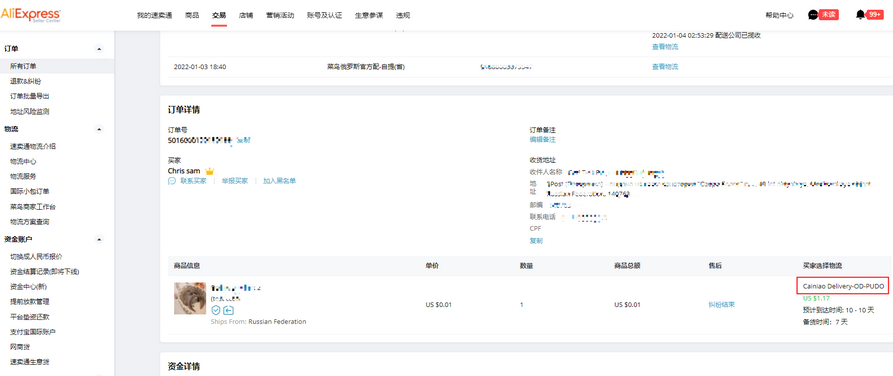Viewport: 893px width, 376px height.
Task: Open 提前放款管理 in the sidebar
Action: [30, 301]
